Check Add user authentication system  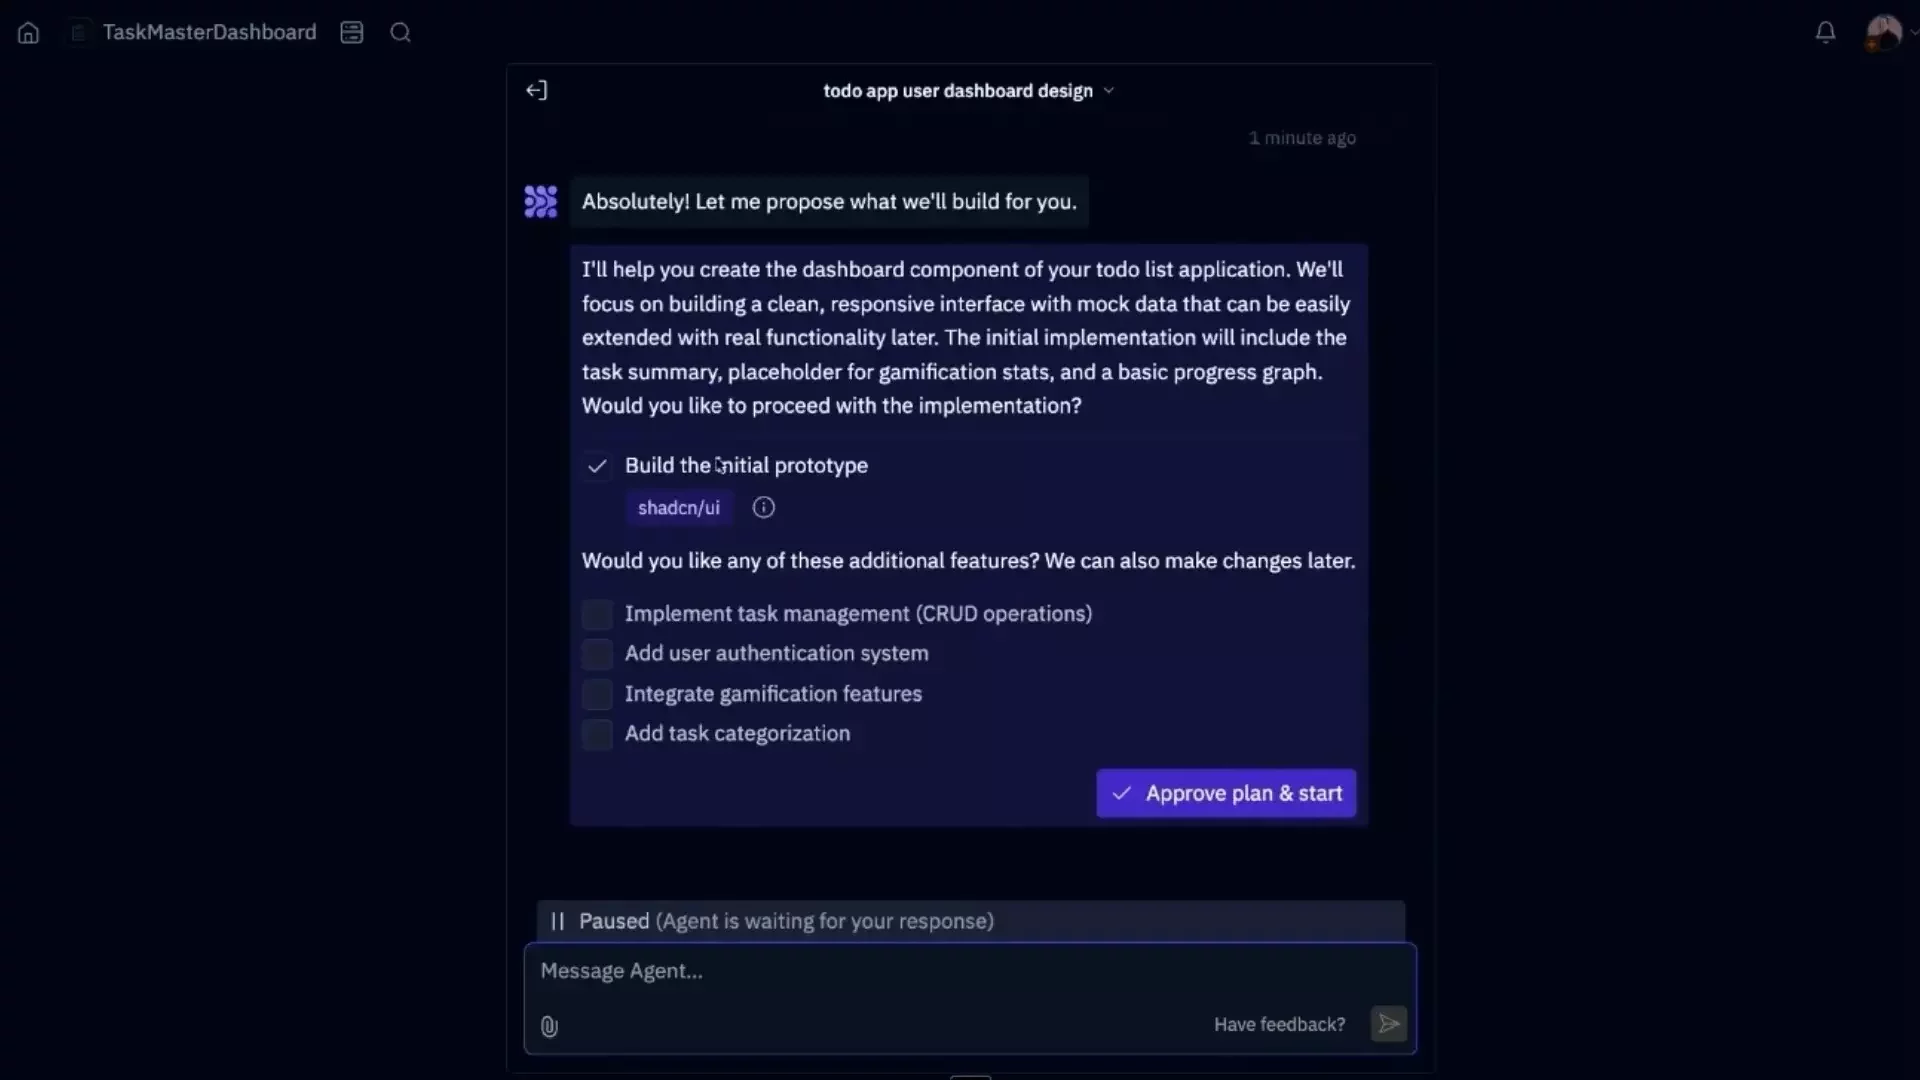click(x=597, y=654)
